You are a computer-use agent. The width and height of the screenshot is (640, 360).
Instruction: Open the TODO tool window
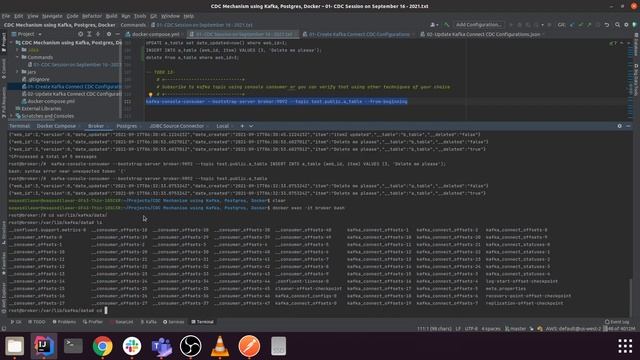click(x=37, y=322)
